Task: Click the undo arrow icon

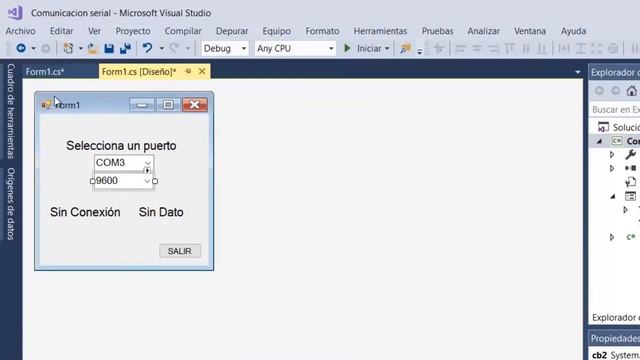Action: pyautogui.click(x=147, y=48)
